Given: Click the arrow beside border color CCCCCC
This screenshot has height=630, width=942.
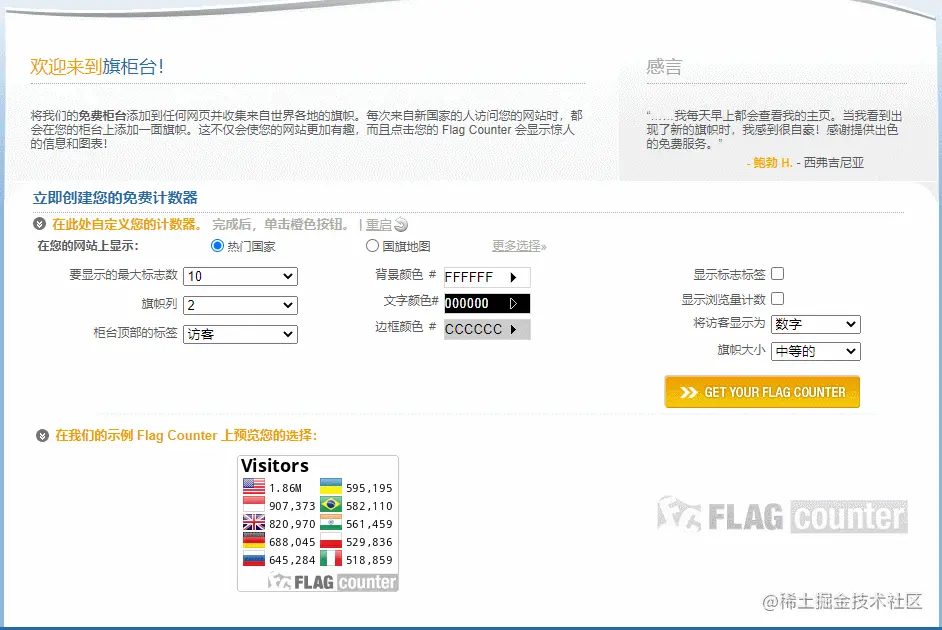Looking at the screenshot, I should [x=513, y=329].
